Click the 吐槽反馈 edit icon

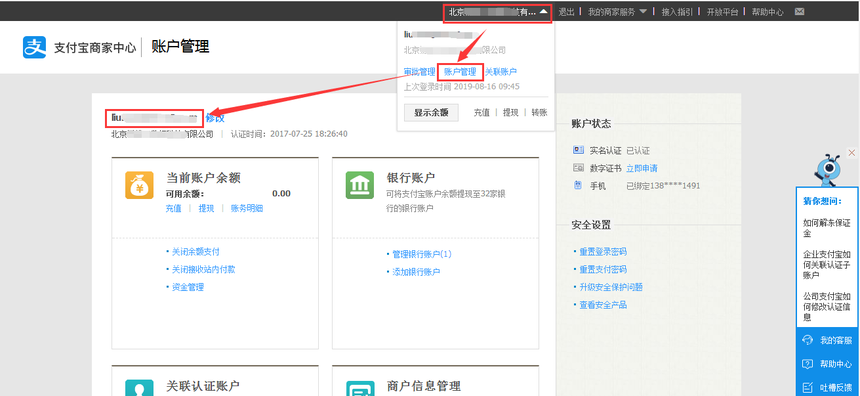pos(807,387)
